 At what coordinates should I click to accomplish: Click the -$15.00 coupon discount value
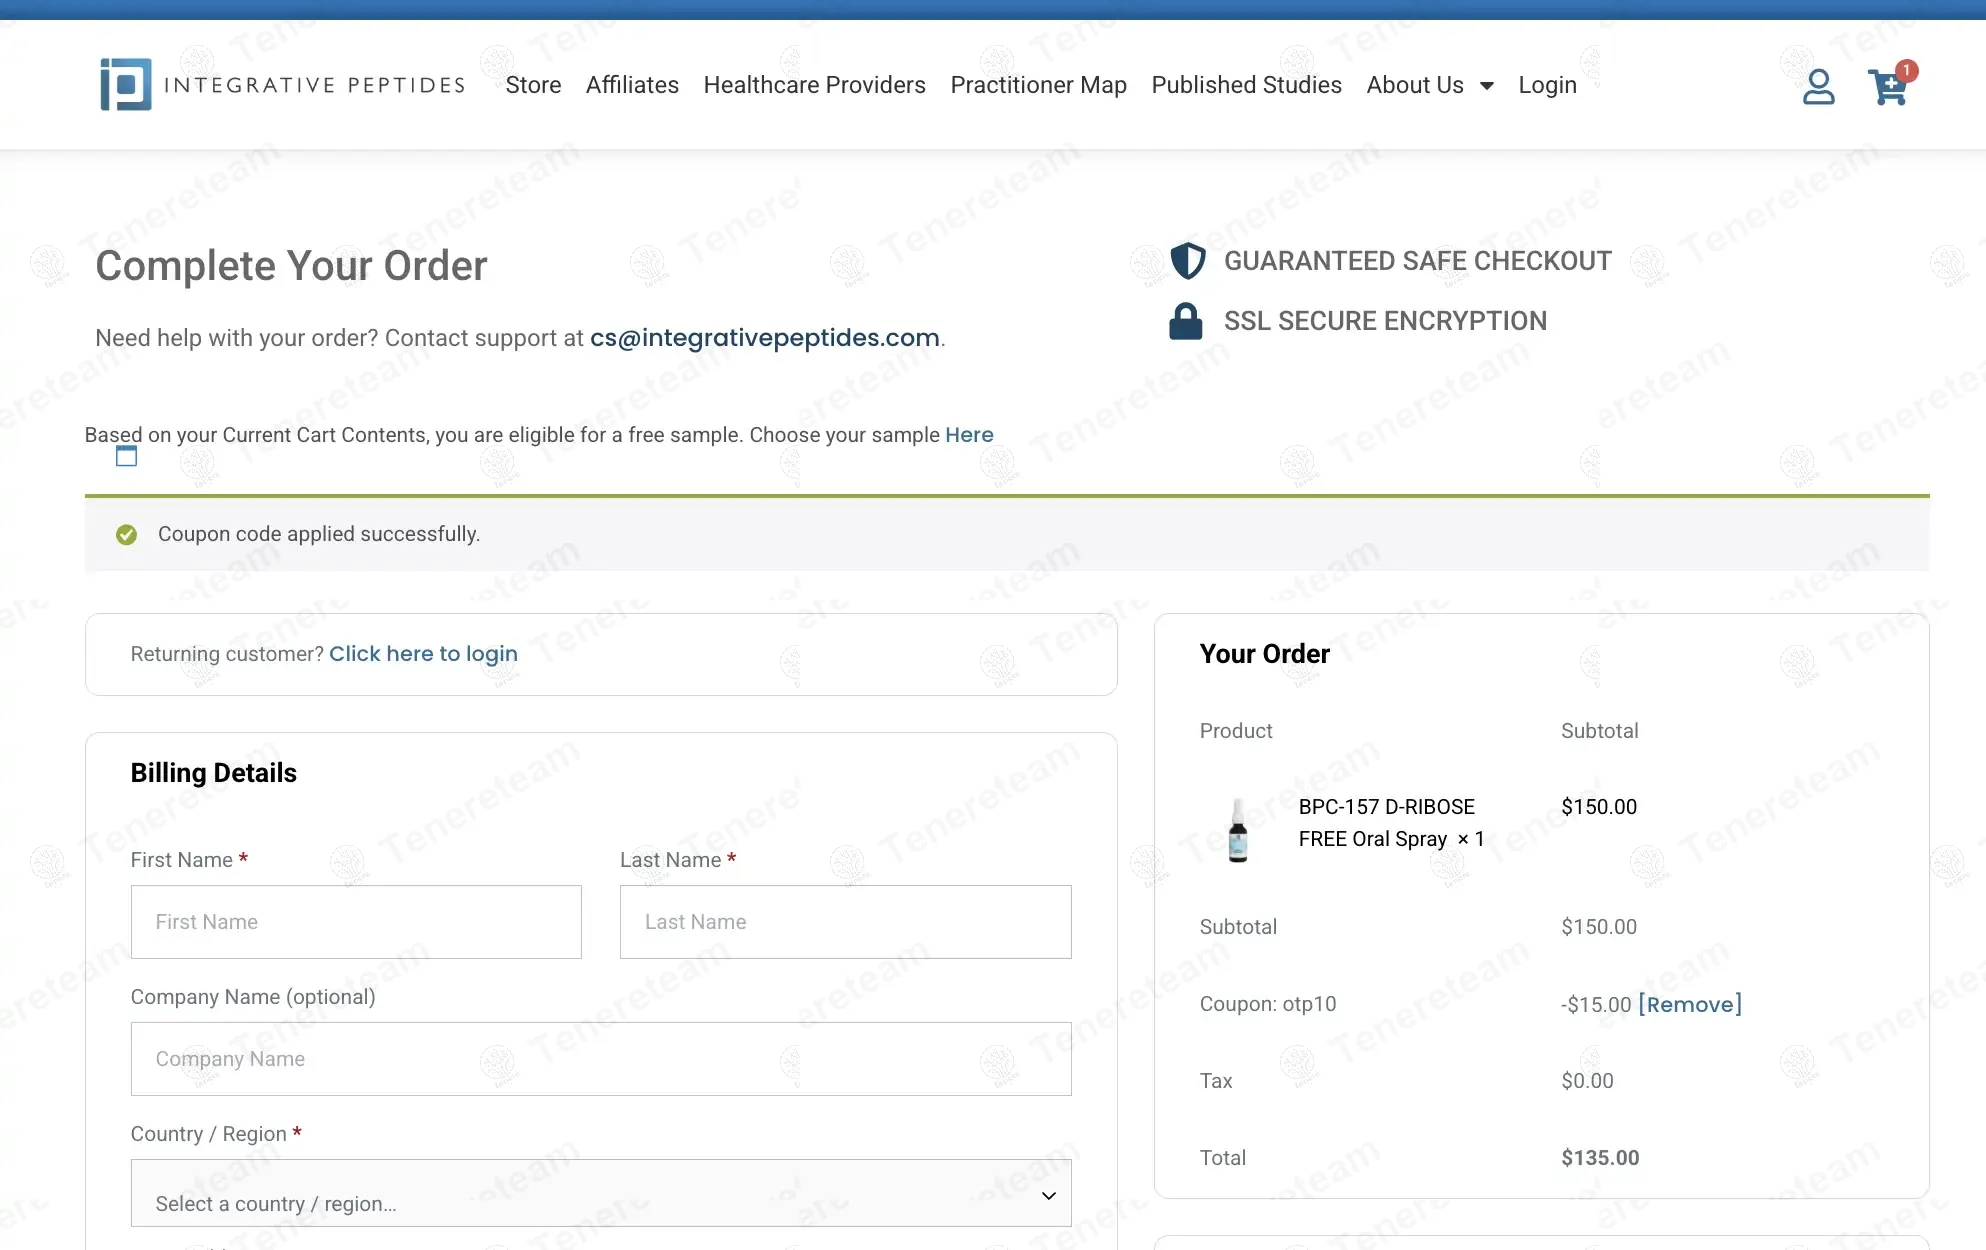coord(1596,1004)
